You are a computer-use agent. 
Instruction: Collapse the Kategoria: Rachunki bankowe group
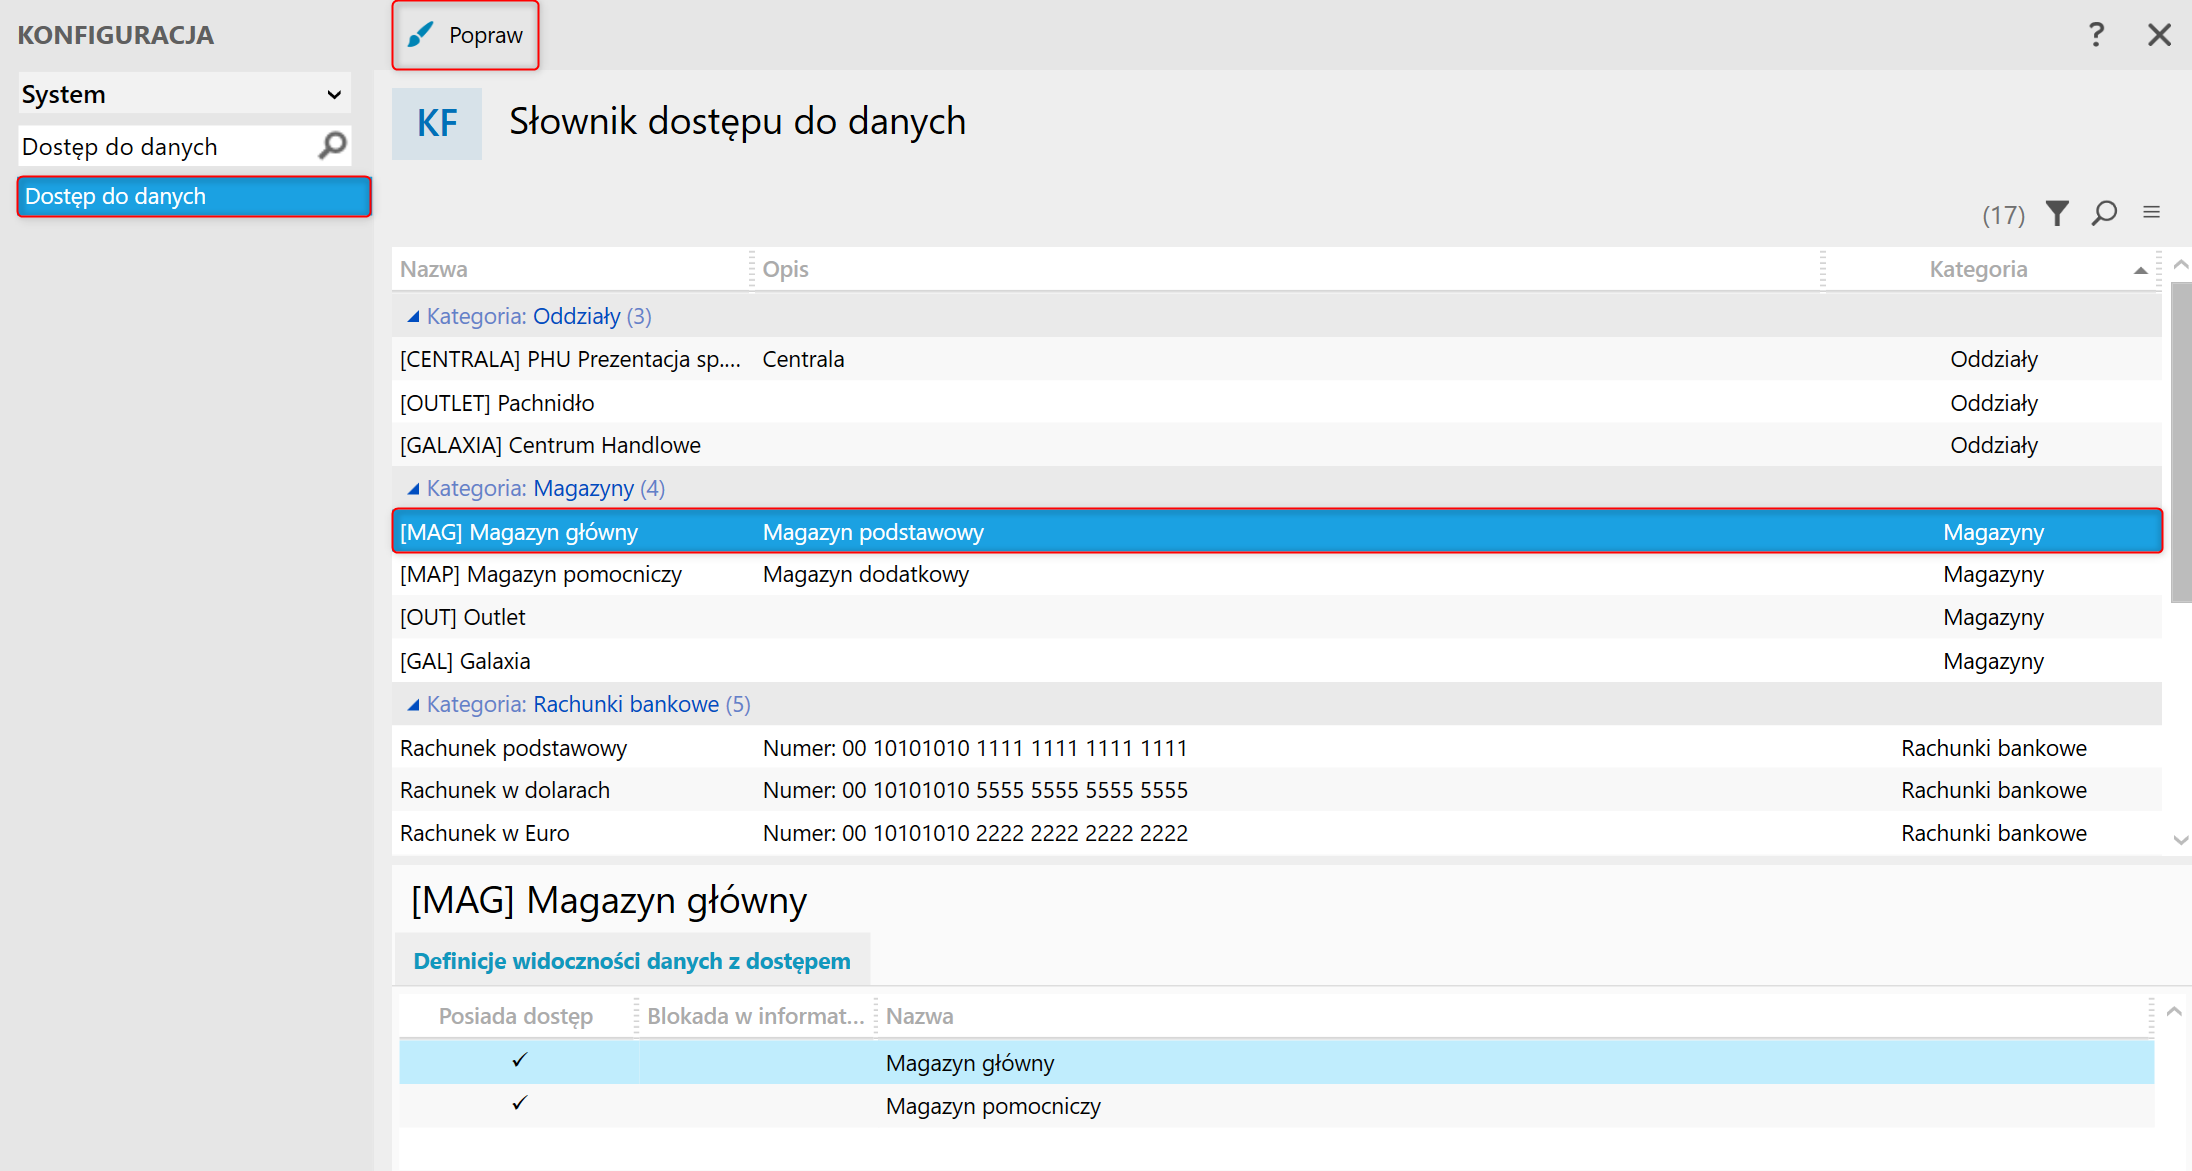(413, 705)
